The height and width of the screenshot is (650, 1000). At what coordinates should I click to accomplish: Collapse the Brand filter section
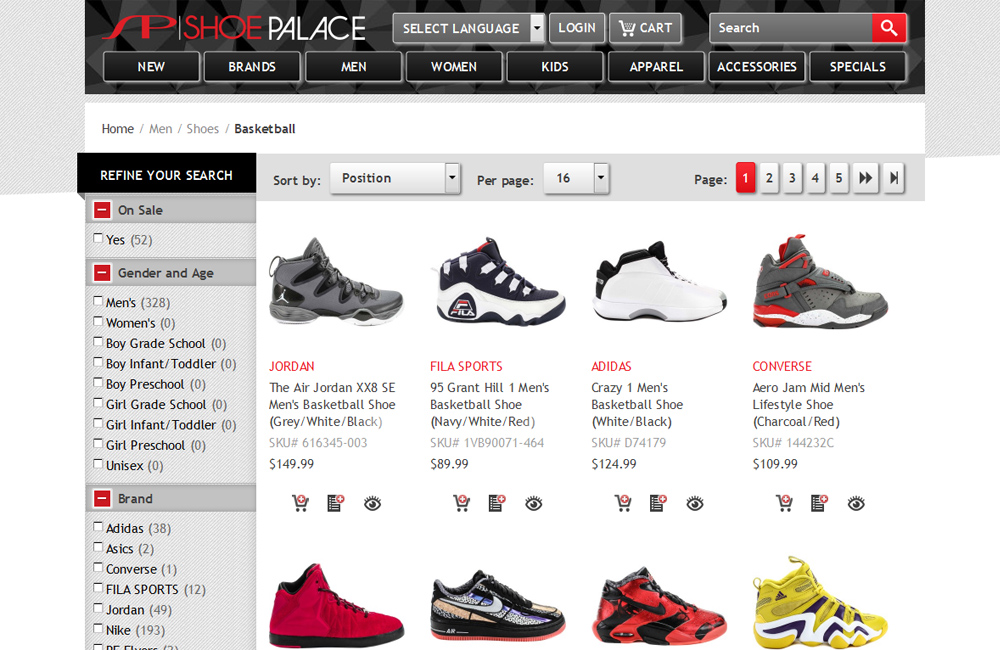point(102,498)
